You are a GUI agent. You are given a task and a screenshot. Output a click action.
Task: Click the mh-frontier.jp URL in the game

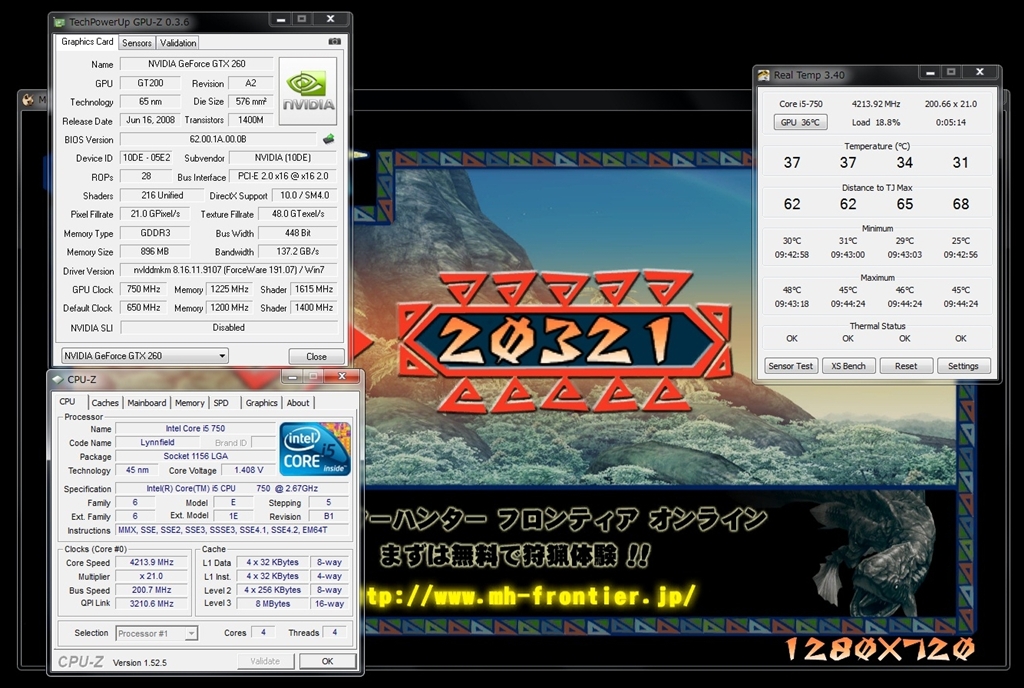click(x=529, y=596)
